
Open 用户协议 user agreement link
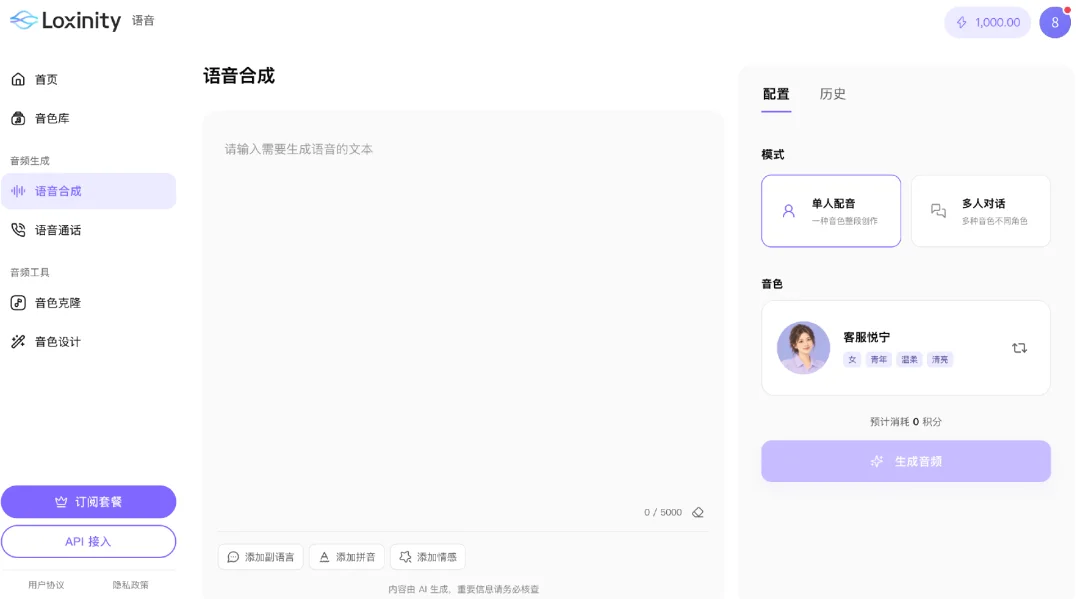click(x=46, y=585)
